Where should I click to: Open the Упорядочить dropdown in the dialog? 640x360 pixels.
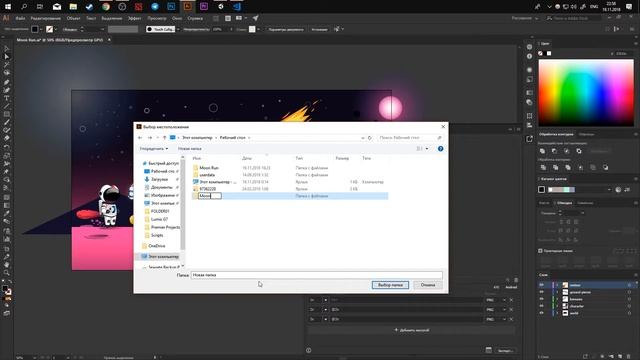point(154,149)
